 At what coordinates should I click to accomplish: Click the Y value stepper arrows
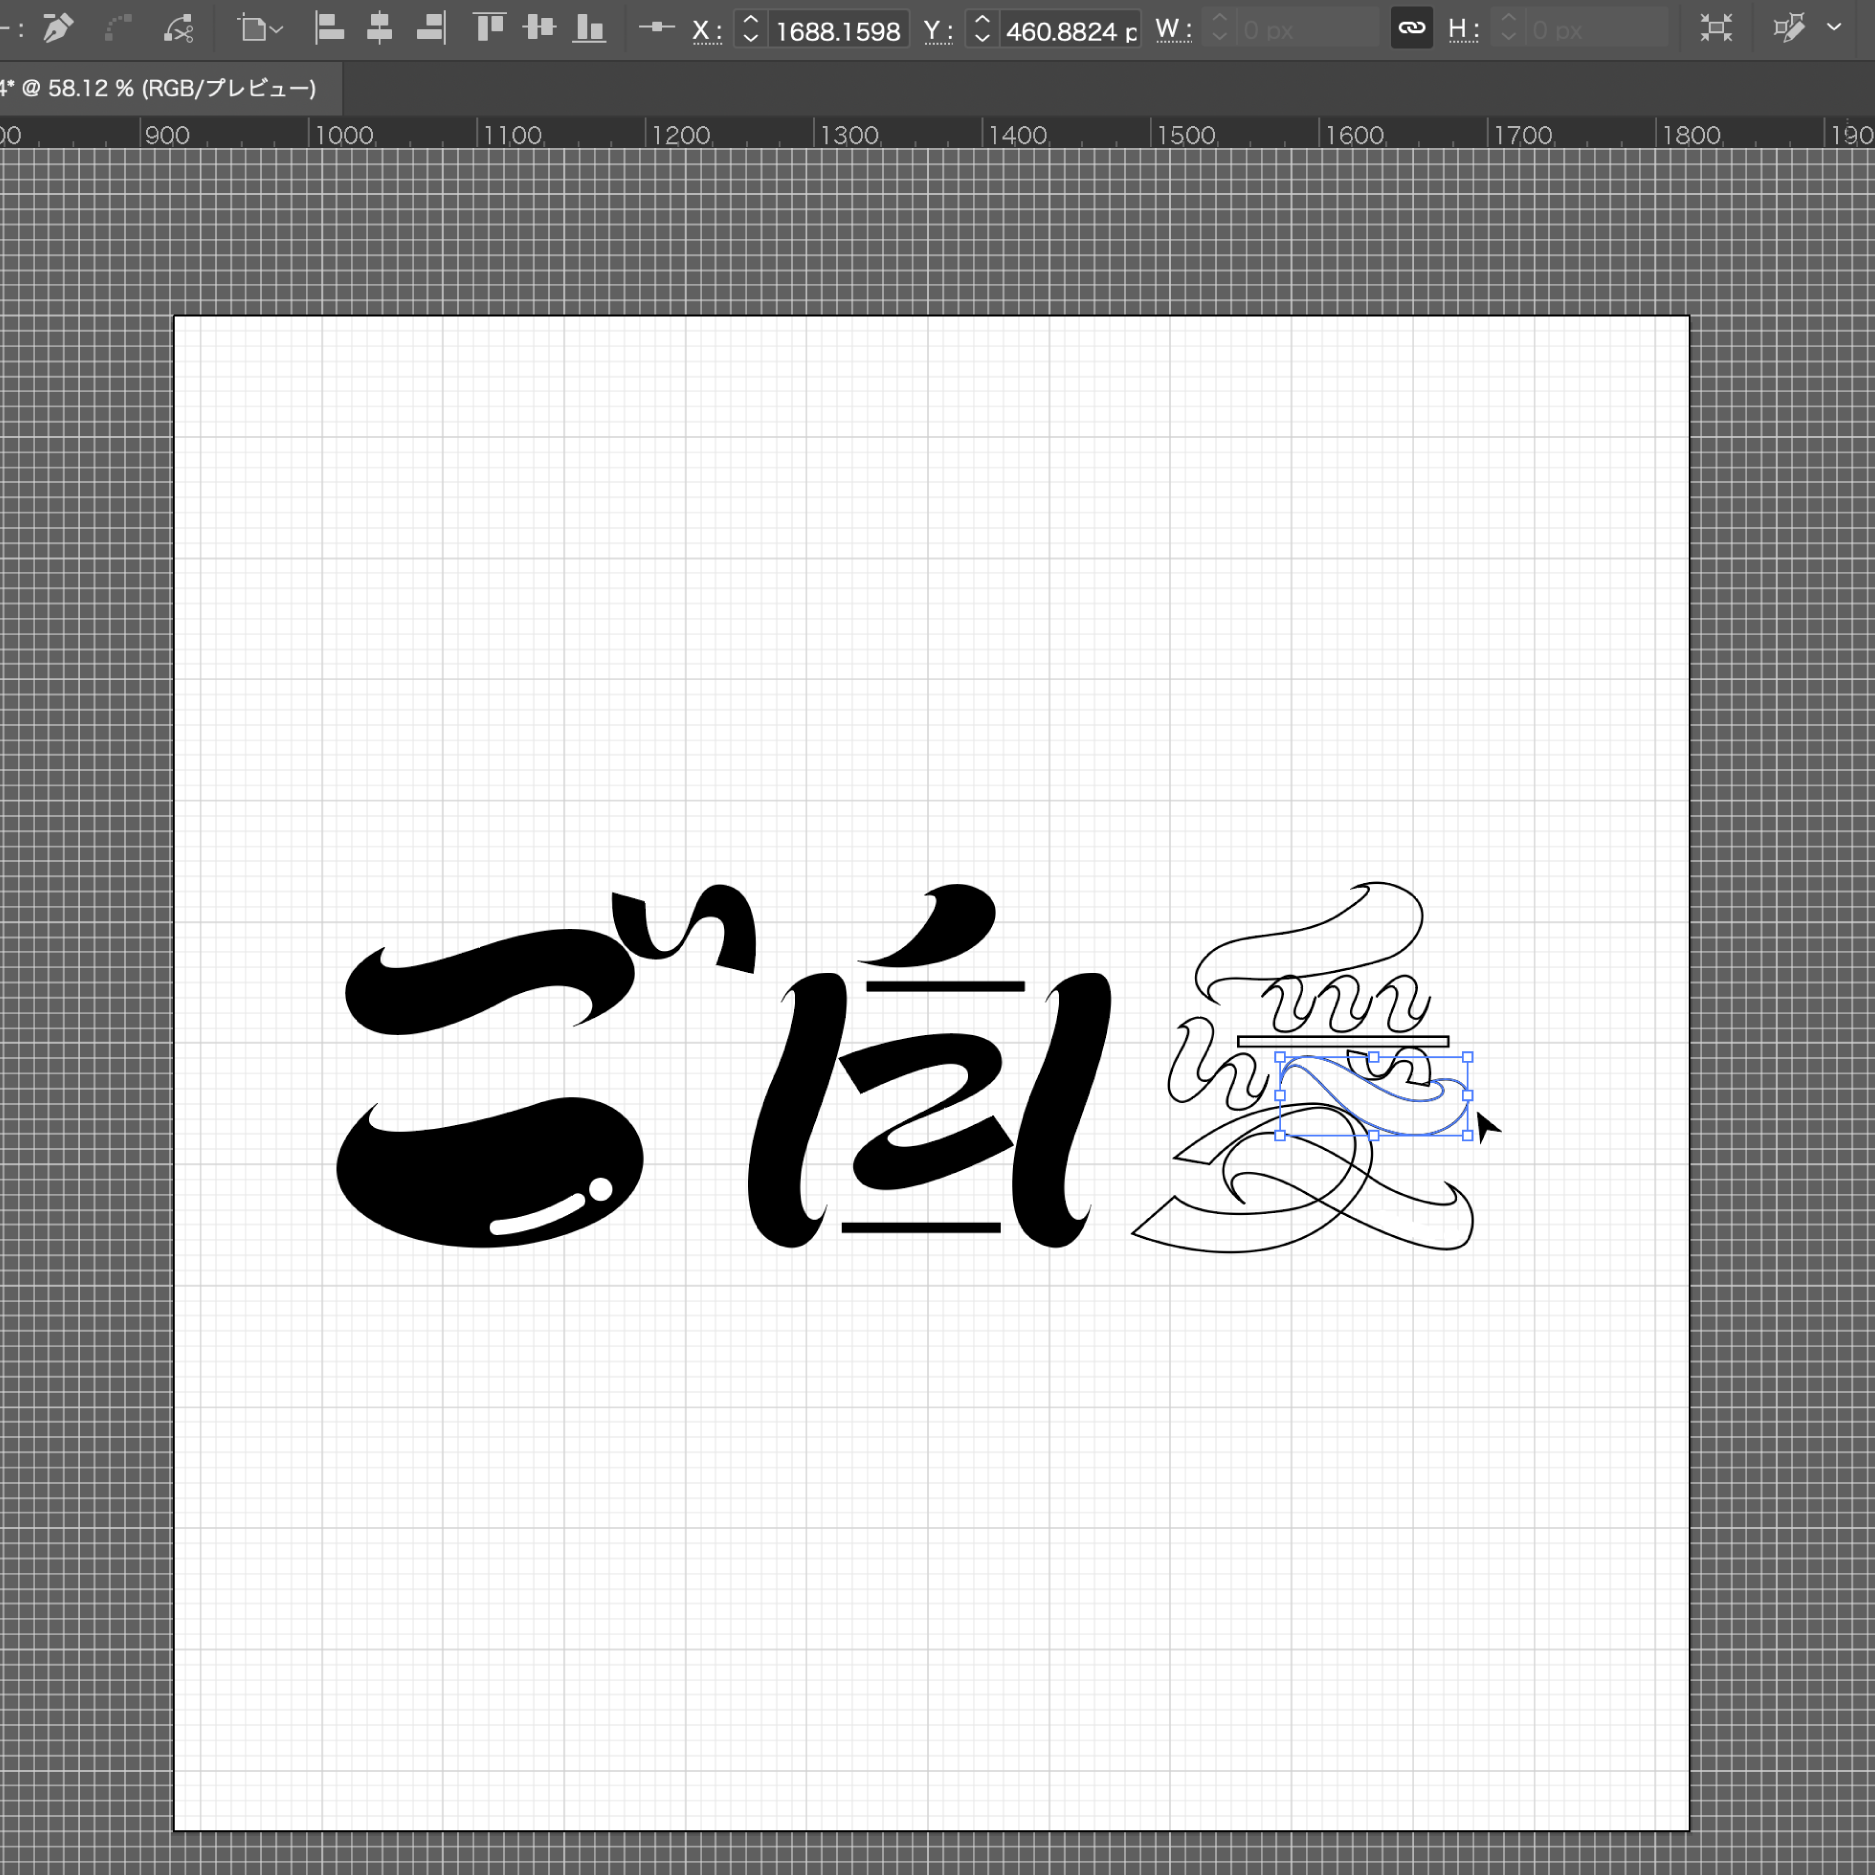click(982, 30)
